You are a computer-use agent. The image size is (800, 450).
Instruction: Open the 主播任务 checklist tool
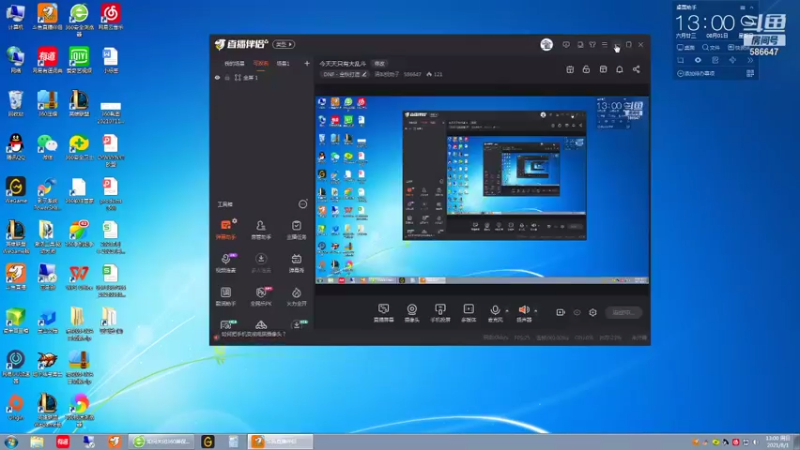(296, 230)
